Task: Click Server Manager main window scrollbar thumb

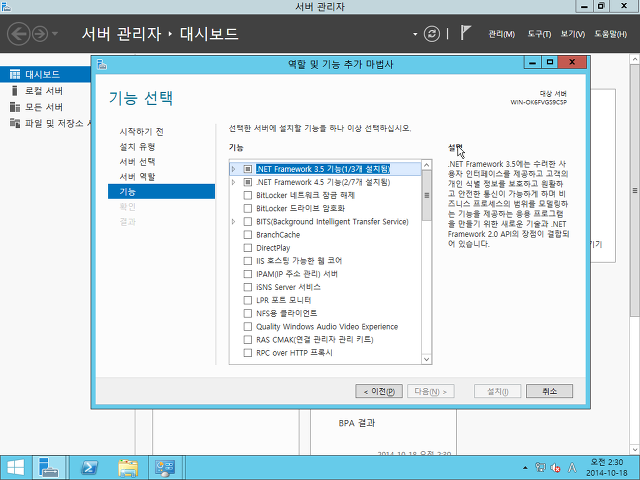Action: [635, 190]
